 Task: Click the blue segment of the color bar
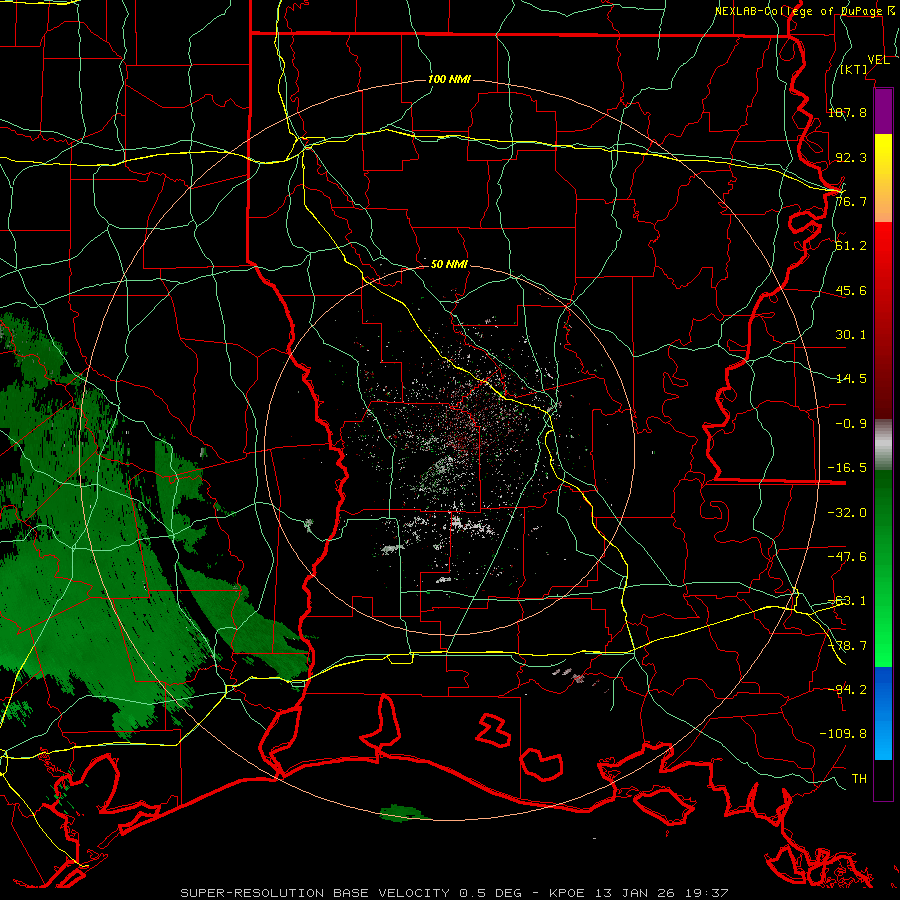coord(883,713)
